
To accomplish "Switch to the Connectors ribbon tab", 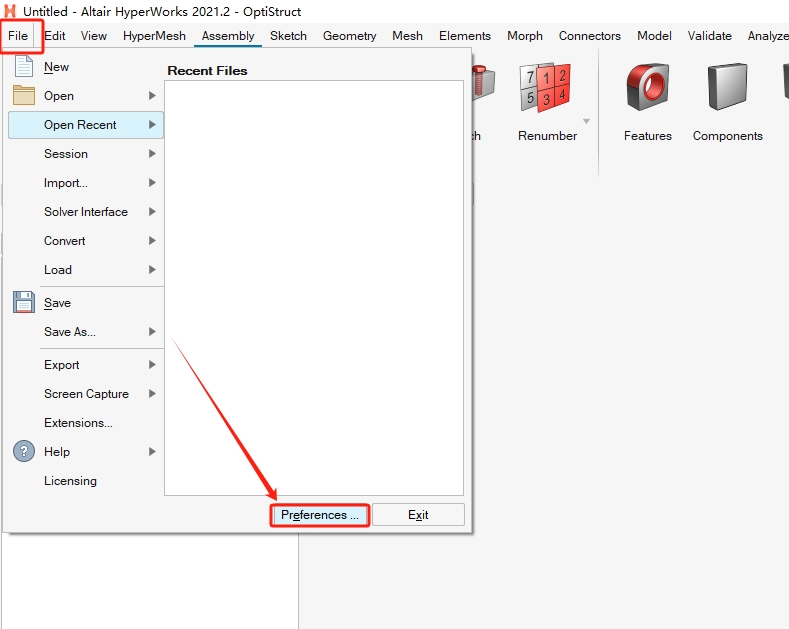I will pyautogui.click(x=589, y=36).
